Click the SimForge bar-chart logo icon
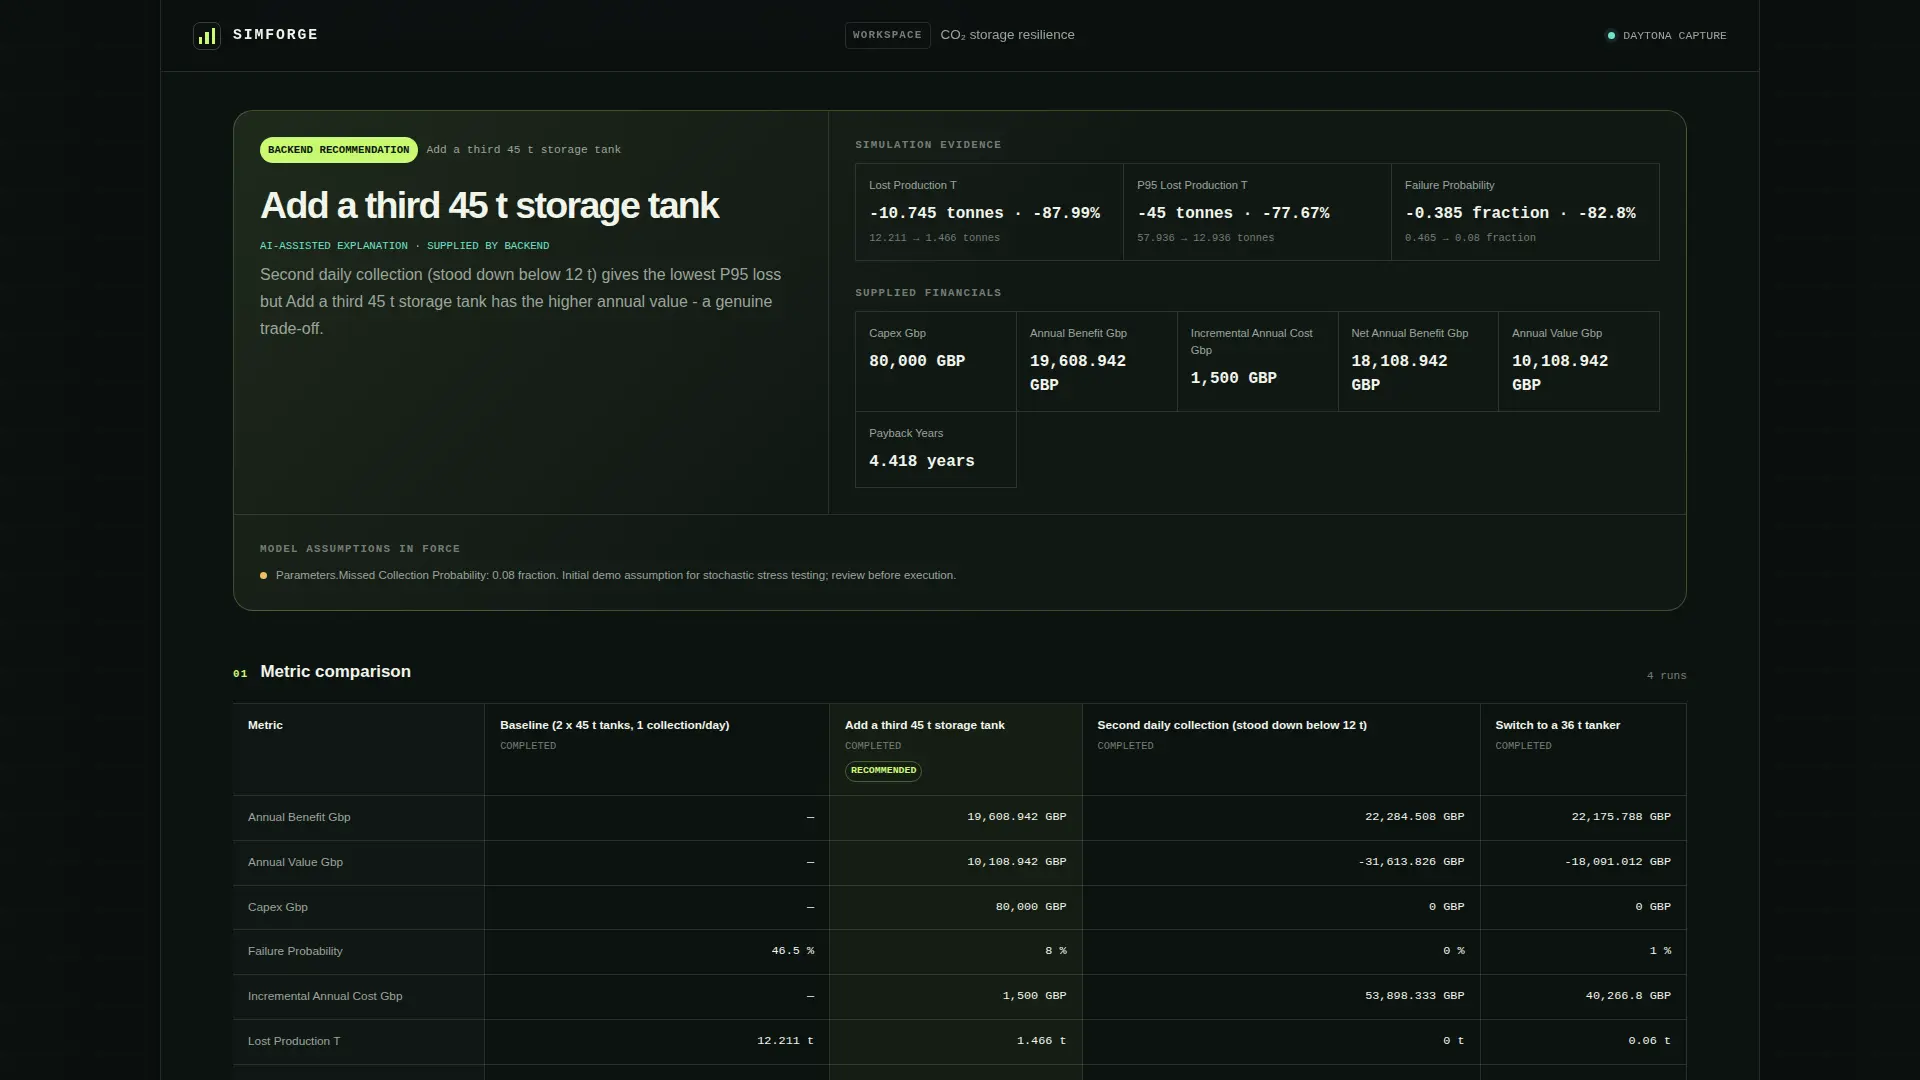1920x1080 pixels. 206,36
